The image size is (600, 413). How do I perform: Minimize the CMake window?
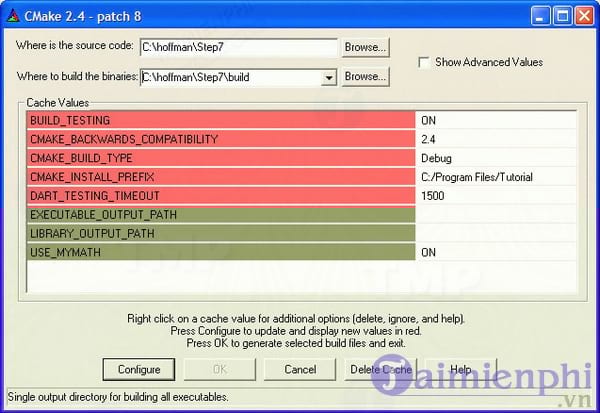click(x=538, y=16)
